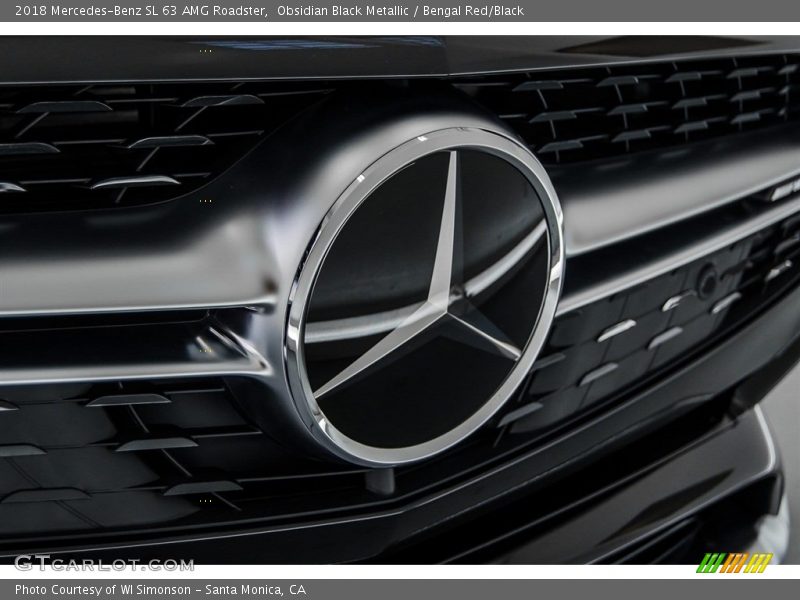This screenshot has width=800, height=600.
Task: Click the color text 'Obsidian Black Metallic'
Action: (x=342, y=11)
